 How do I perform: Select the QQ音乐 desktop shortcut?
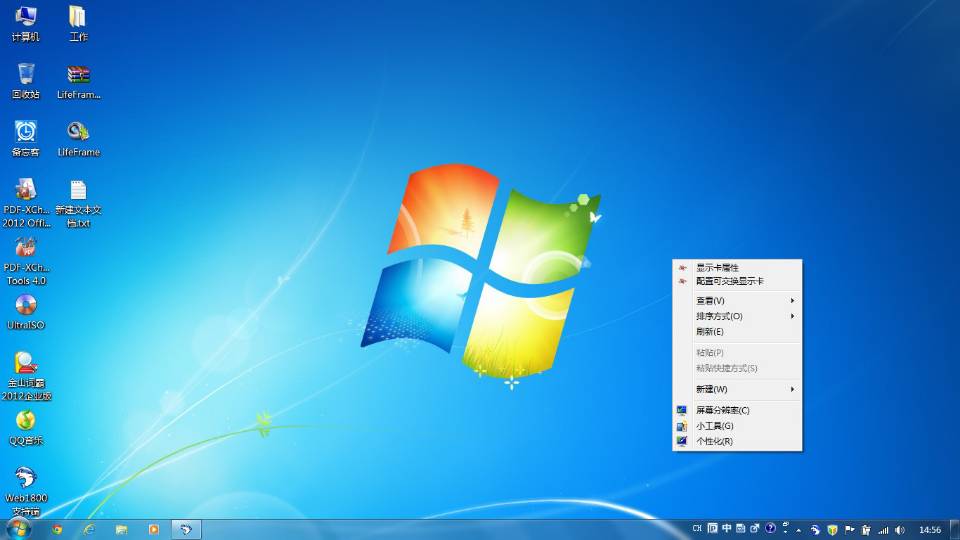pyautogui.click(x=26, y=421)
